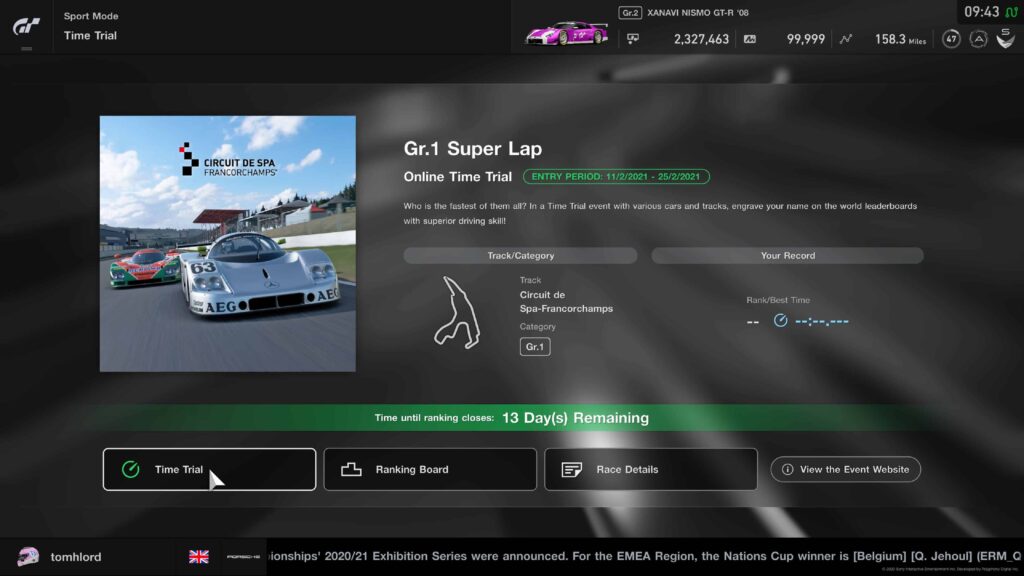Click the XANAVI NISMO GT-R '08 car name
Viewport: 1024px width, 576px height.
click(x=697, y=12)
